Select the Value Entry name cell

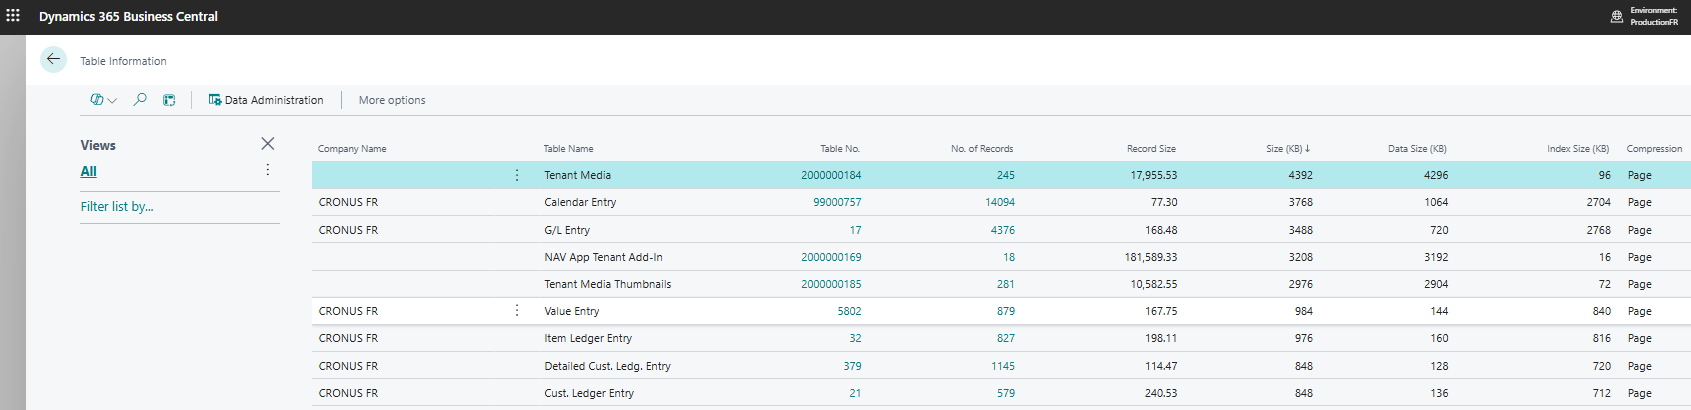click(x=572, y=311)
